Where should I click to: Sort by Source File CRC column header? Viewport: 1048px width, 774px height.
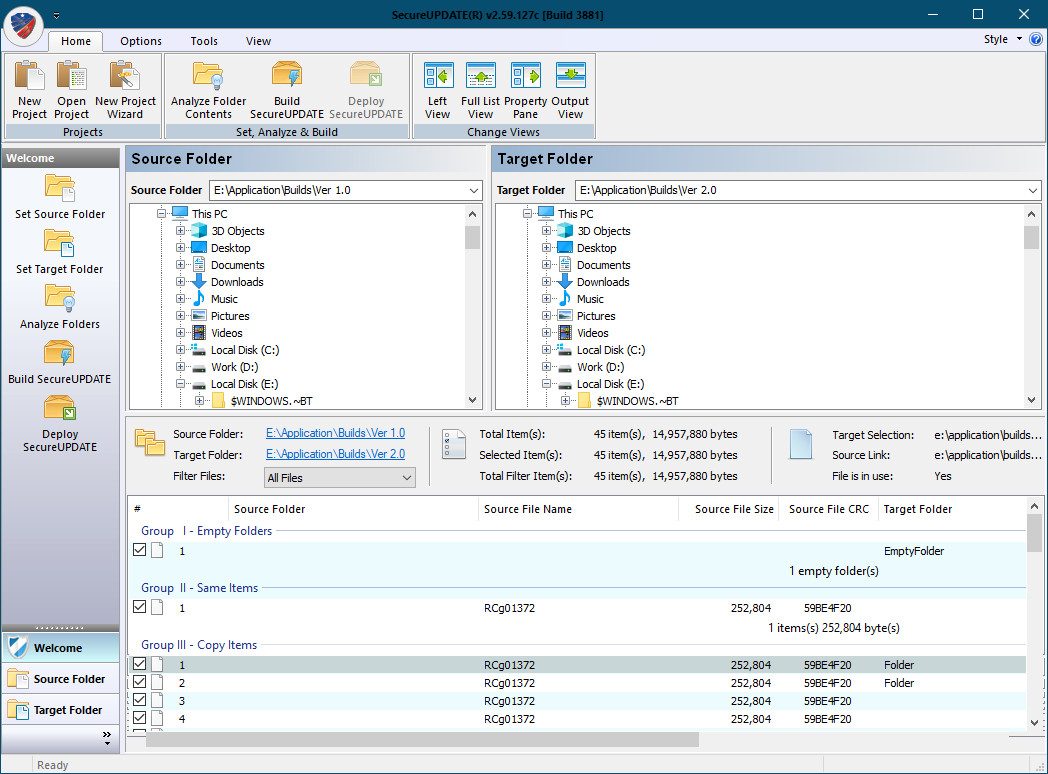click(x=829, y=509)
